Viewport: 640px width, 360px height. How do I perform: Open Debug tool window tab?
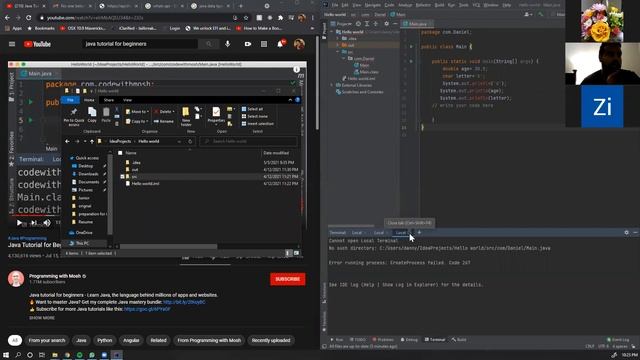(409, 340)
